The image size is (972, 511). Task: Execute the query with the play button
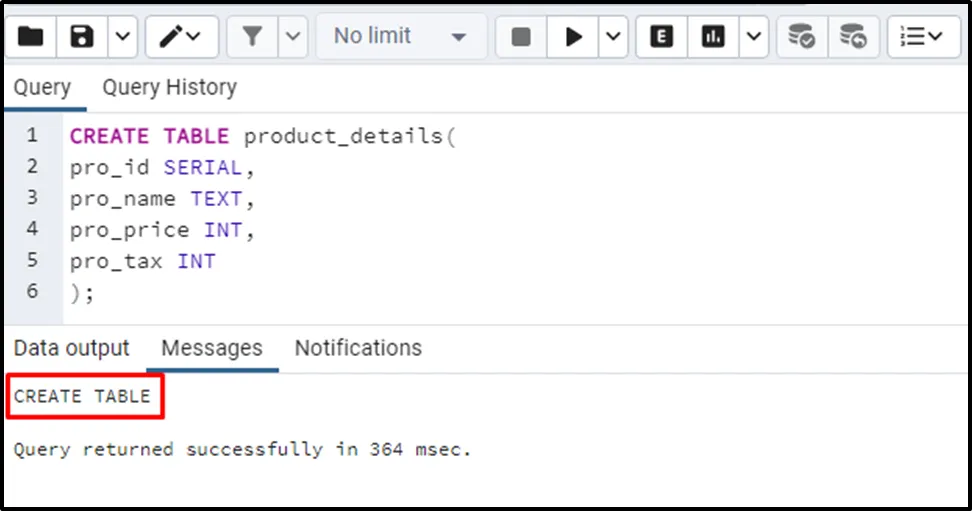(573, 37)
